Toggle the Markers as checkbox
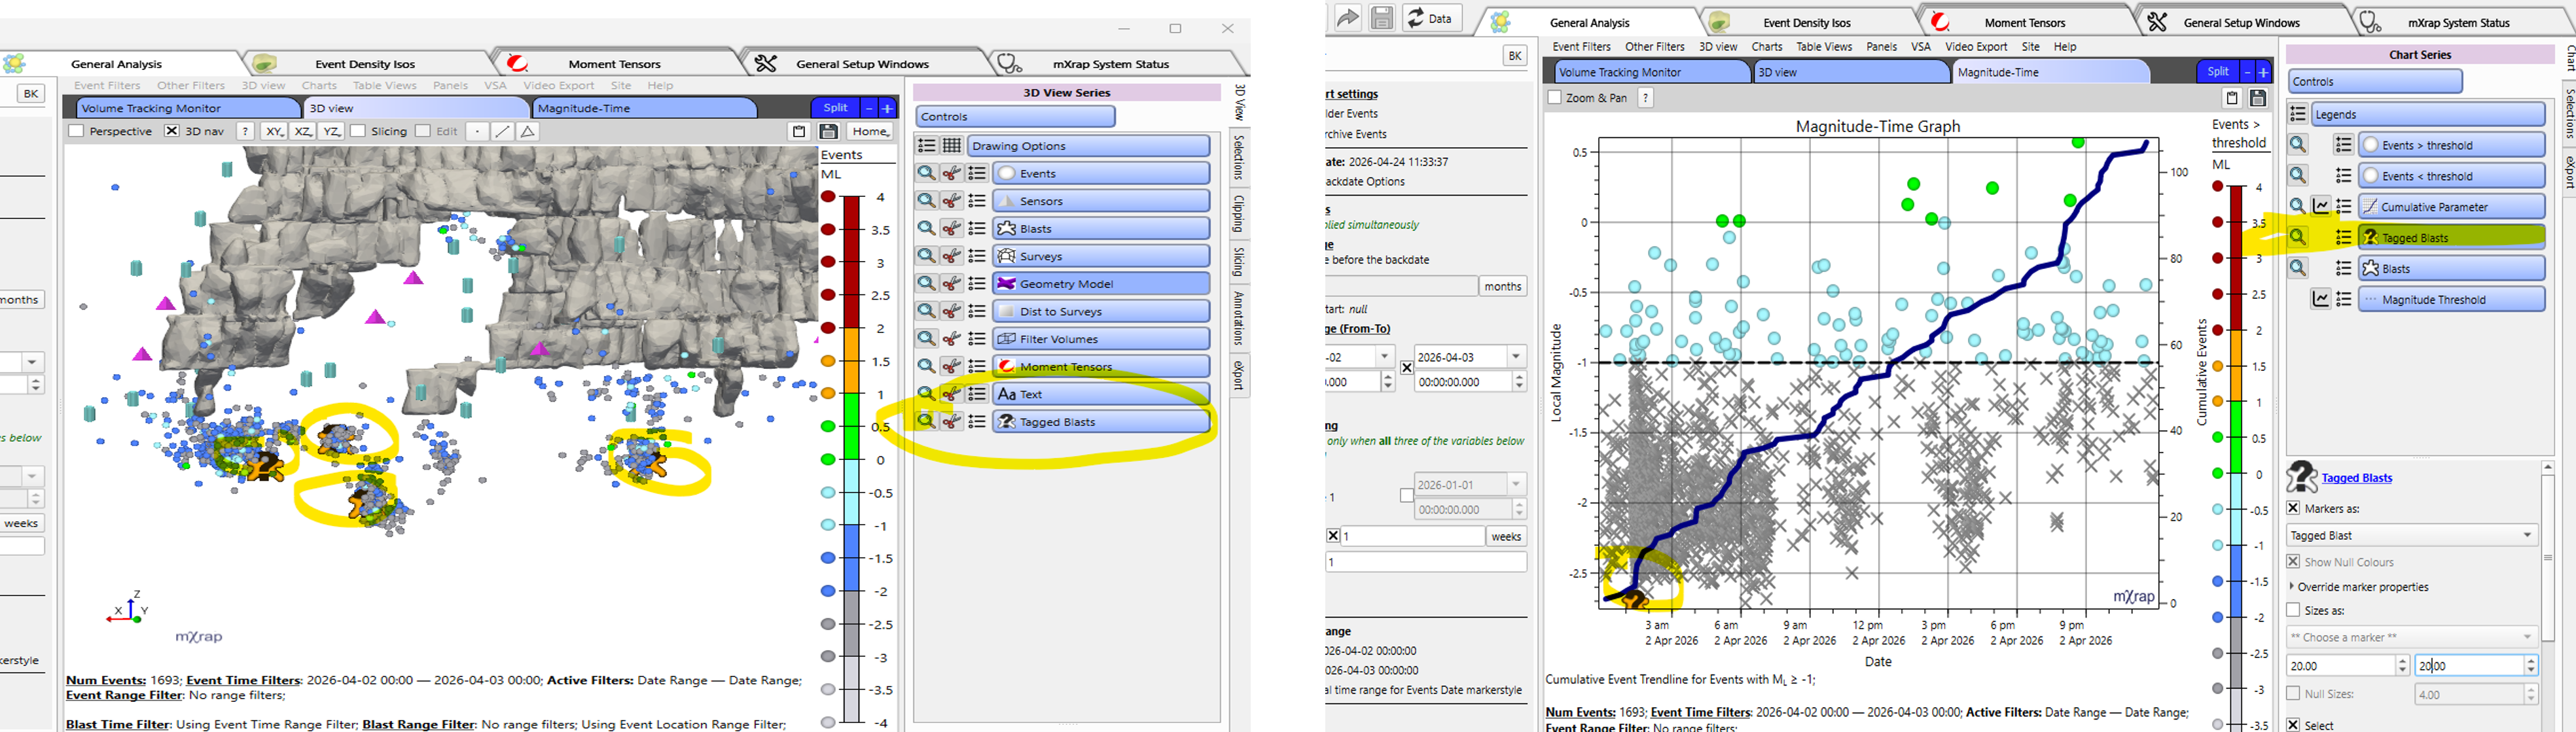This screenshot has height=732, width=2576. 2294,508
